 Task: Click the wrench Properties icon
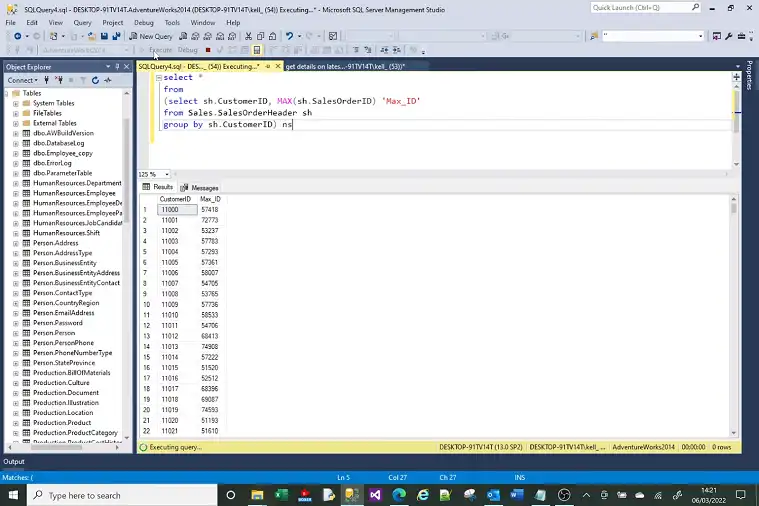tap(729, 36)
